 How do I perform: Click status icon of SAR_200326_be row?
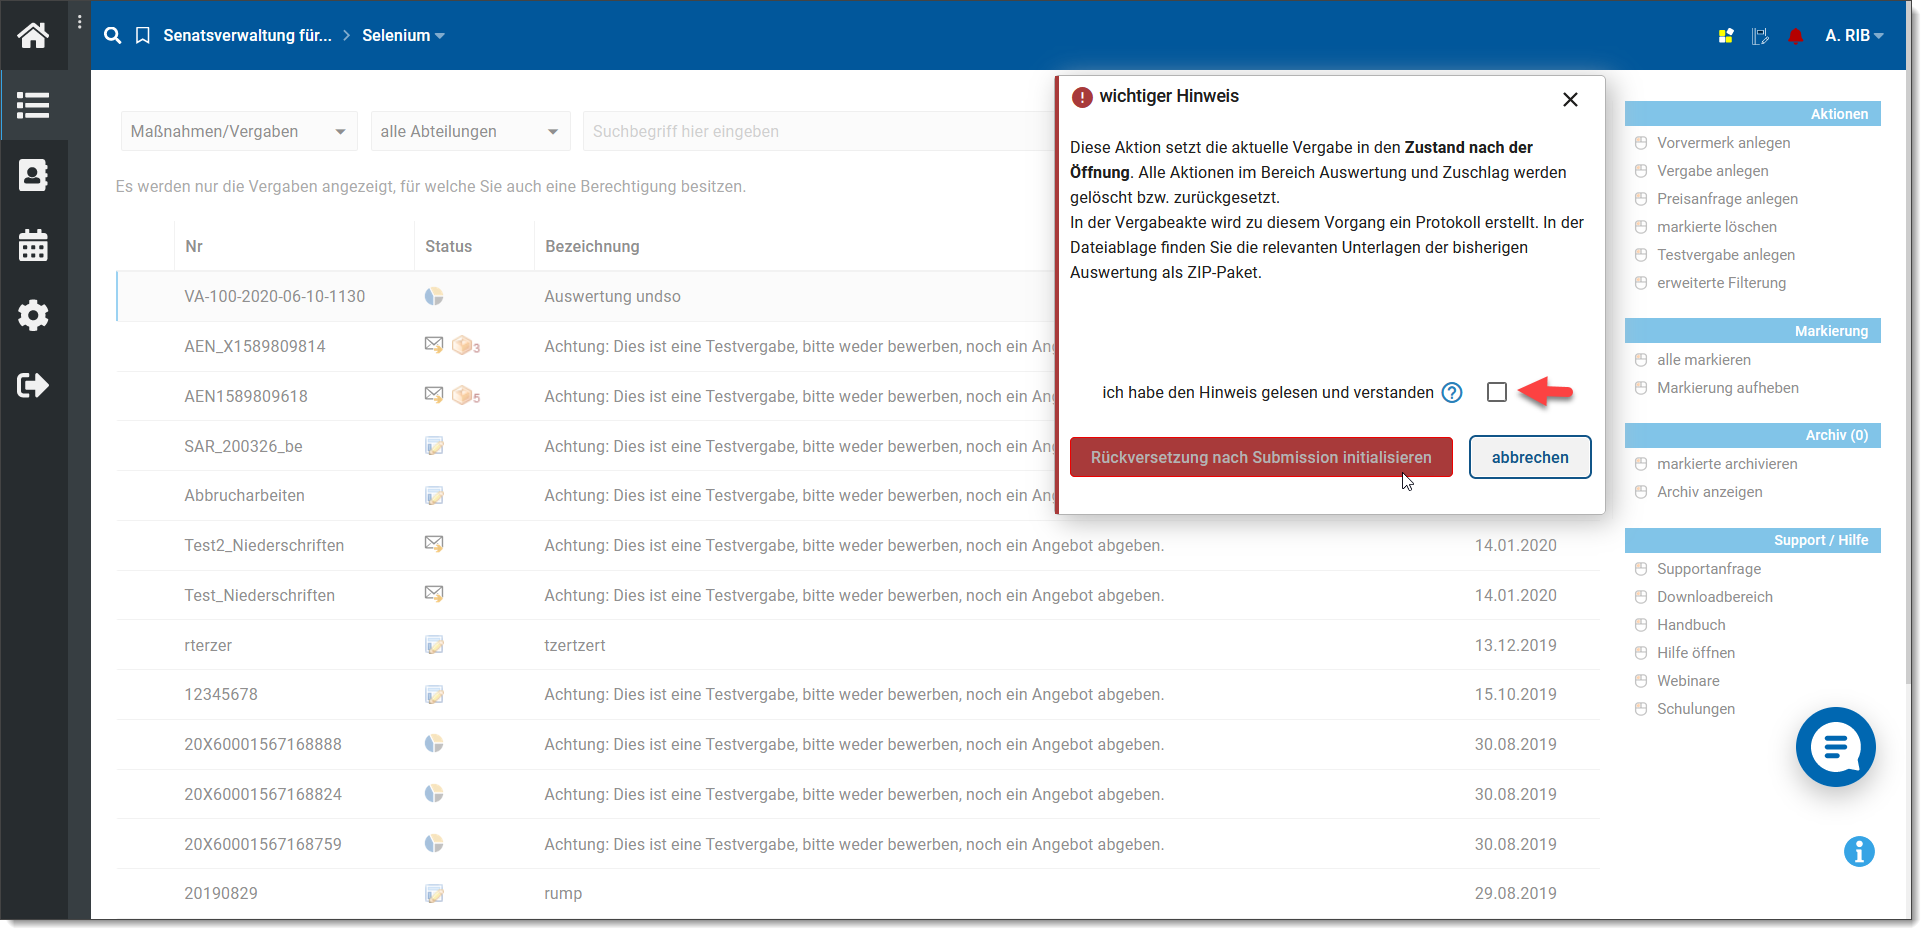click(434, 446)
